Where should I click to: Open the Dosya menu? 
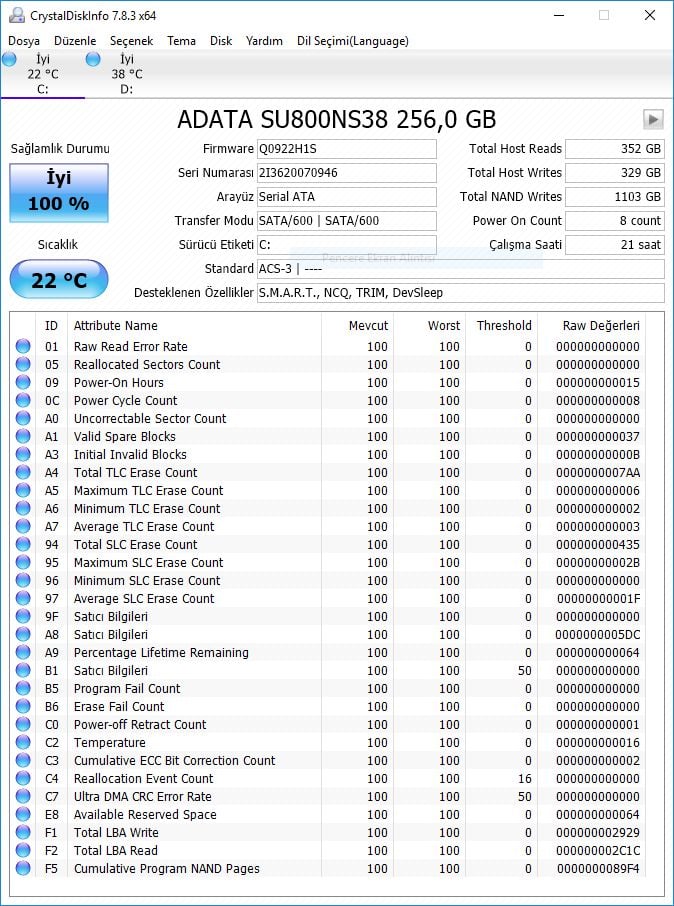point(24,41)
